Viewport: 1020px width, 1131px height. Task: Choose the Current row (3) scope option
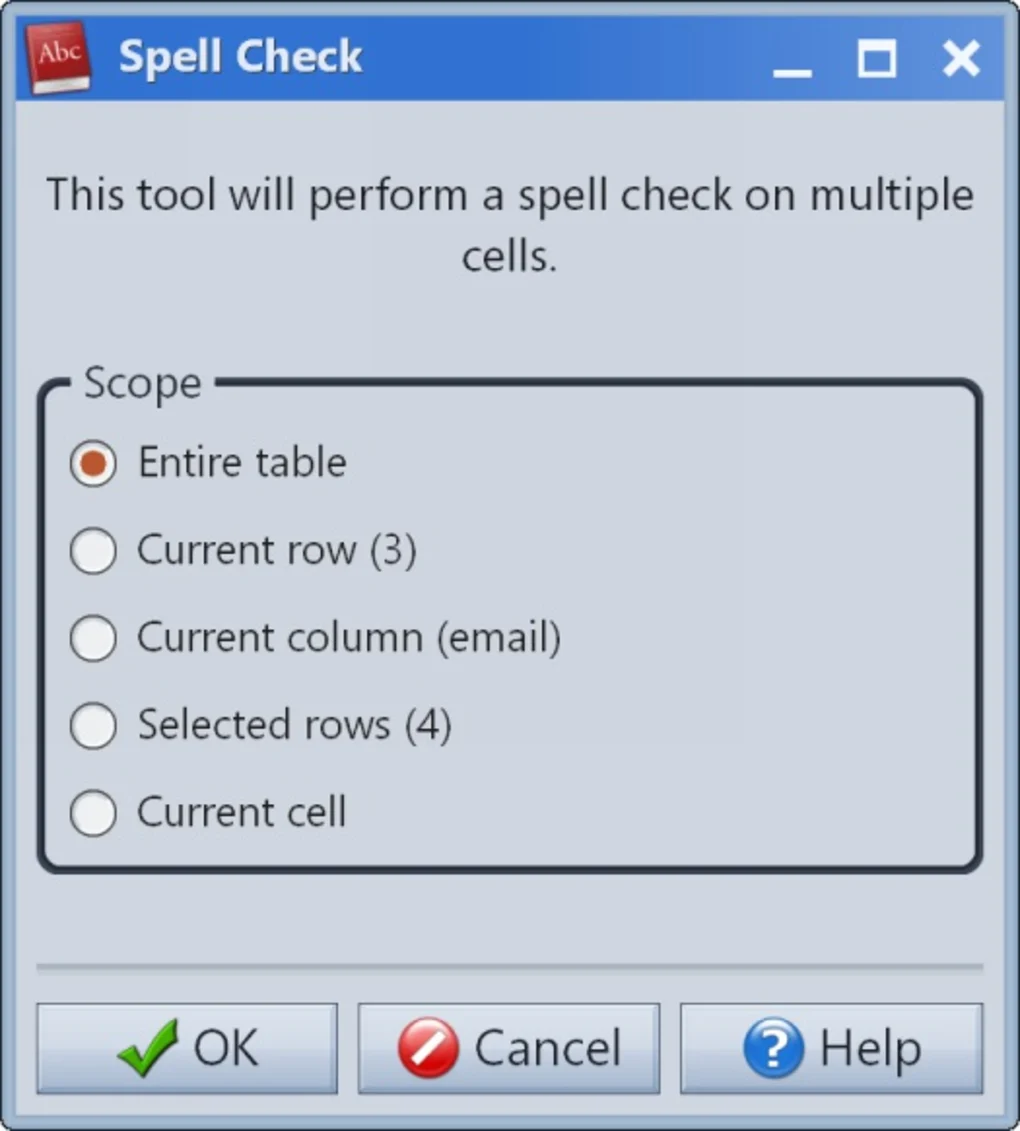pyautogui.click(x=93, y=551)
